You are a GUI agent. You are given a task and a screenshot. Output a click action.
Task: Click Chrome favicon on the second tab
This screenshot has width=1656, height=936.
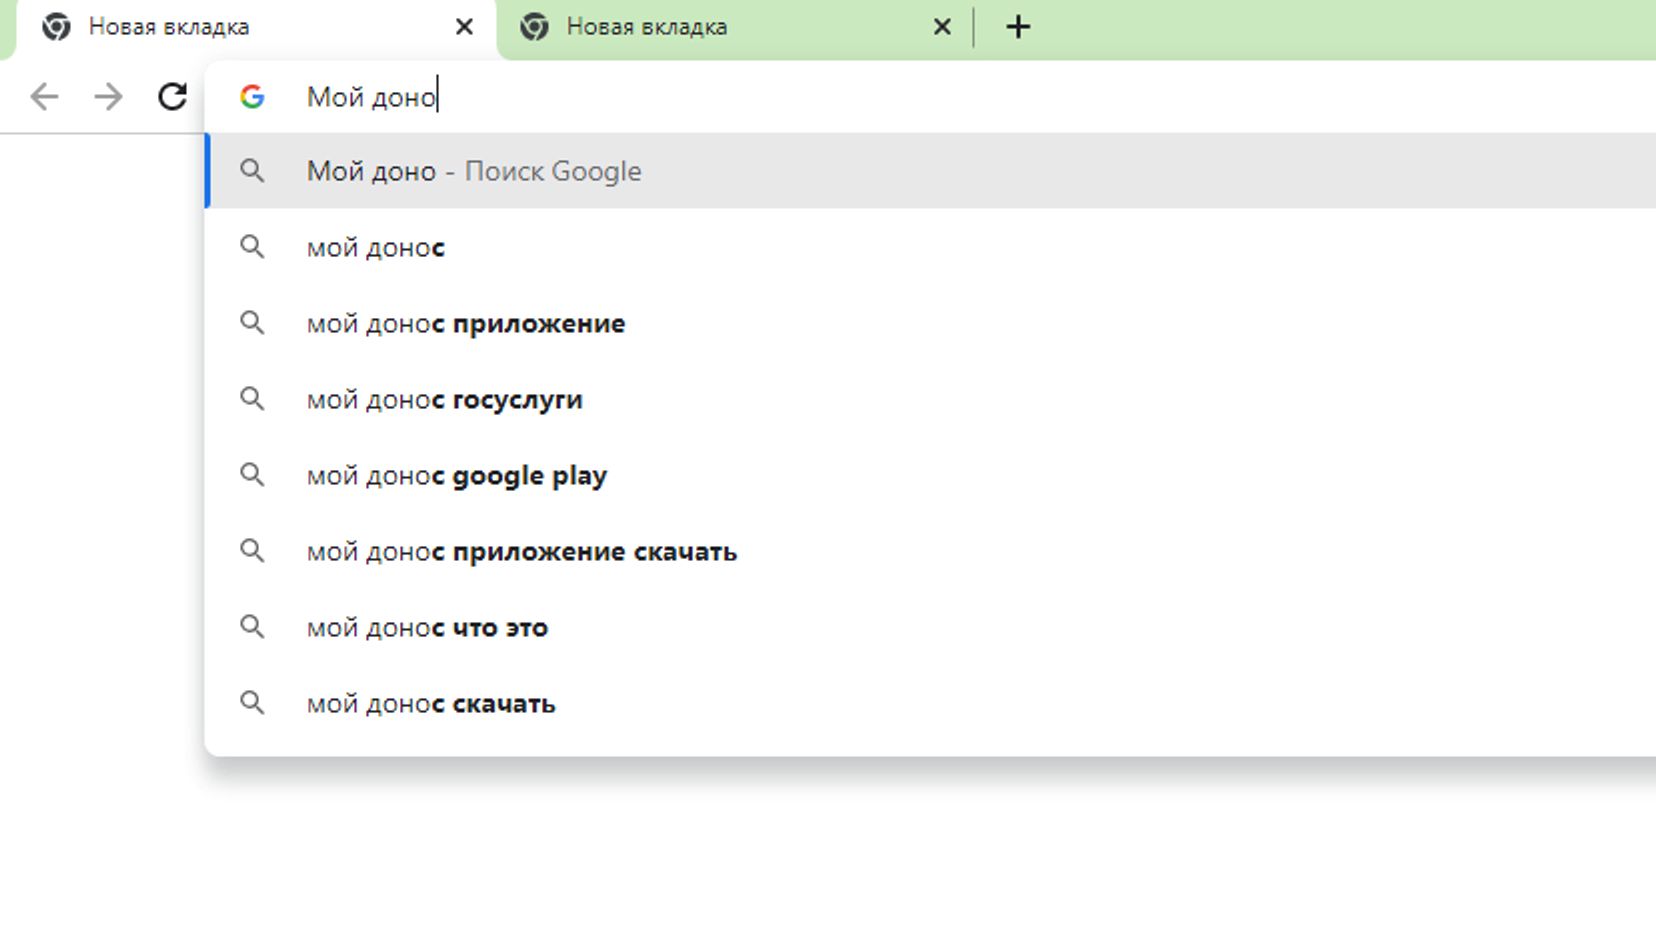(535, 27)
